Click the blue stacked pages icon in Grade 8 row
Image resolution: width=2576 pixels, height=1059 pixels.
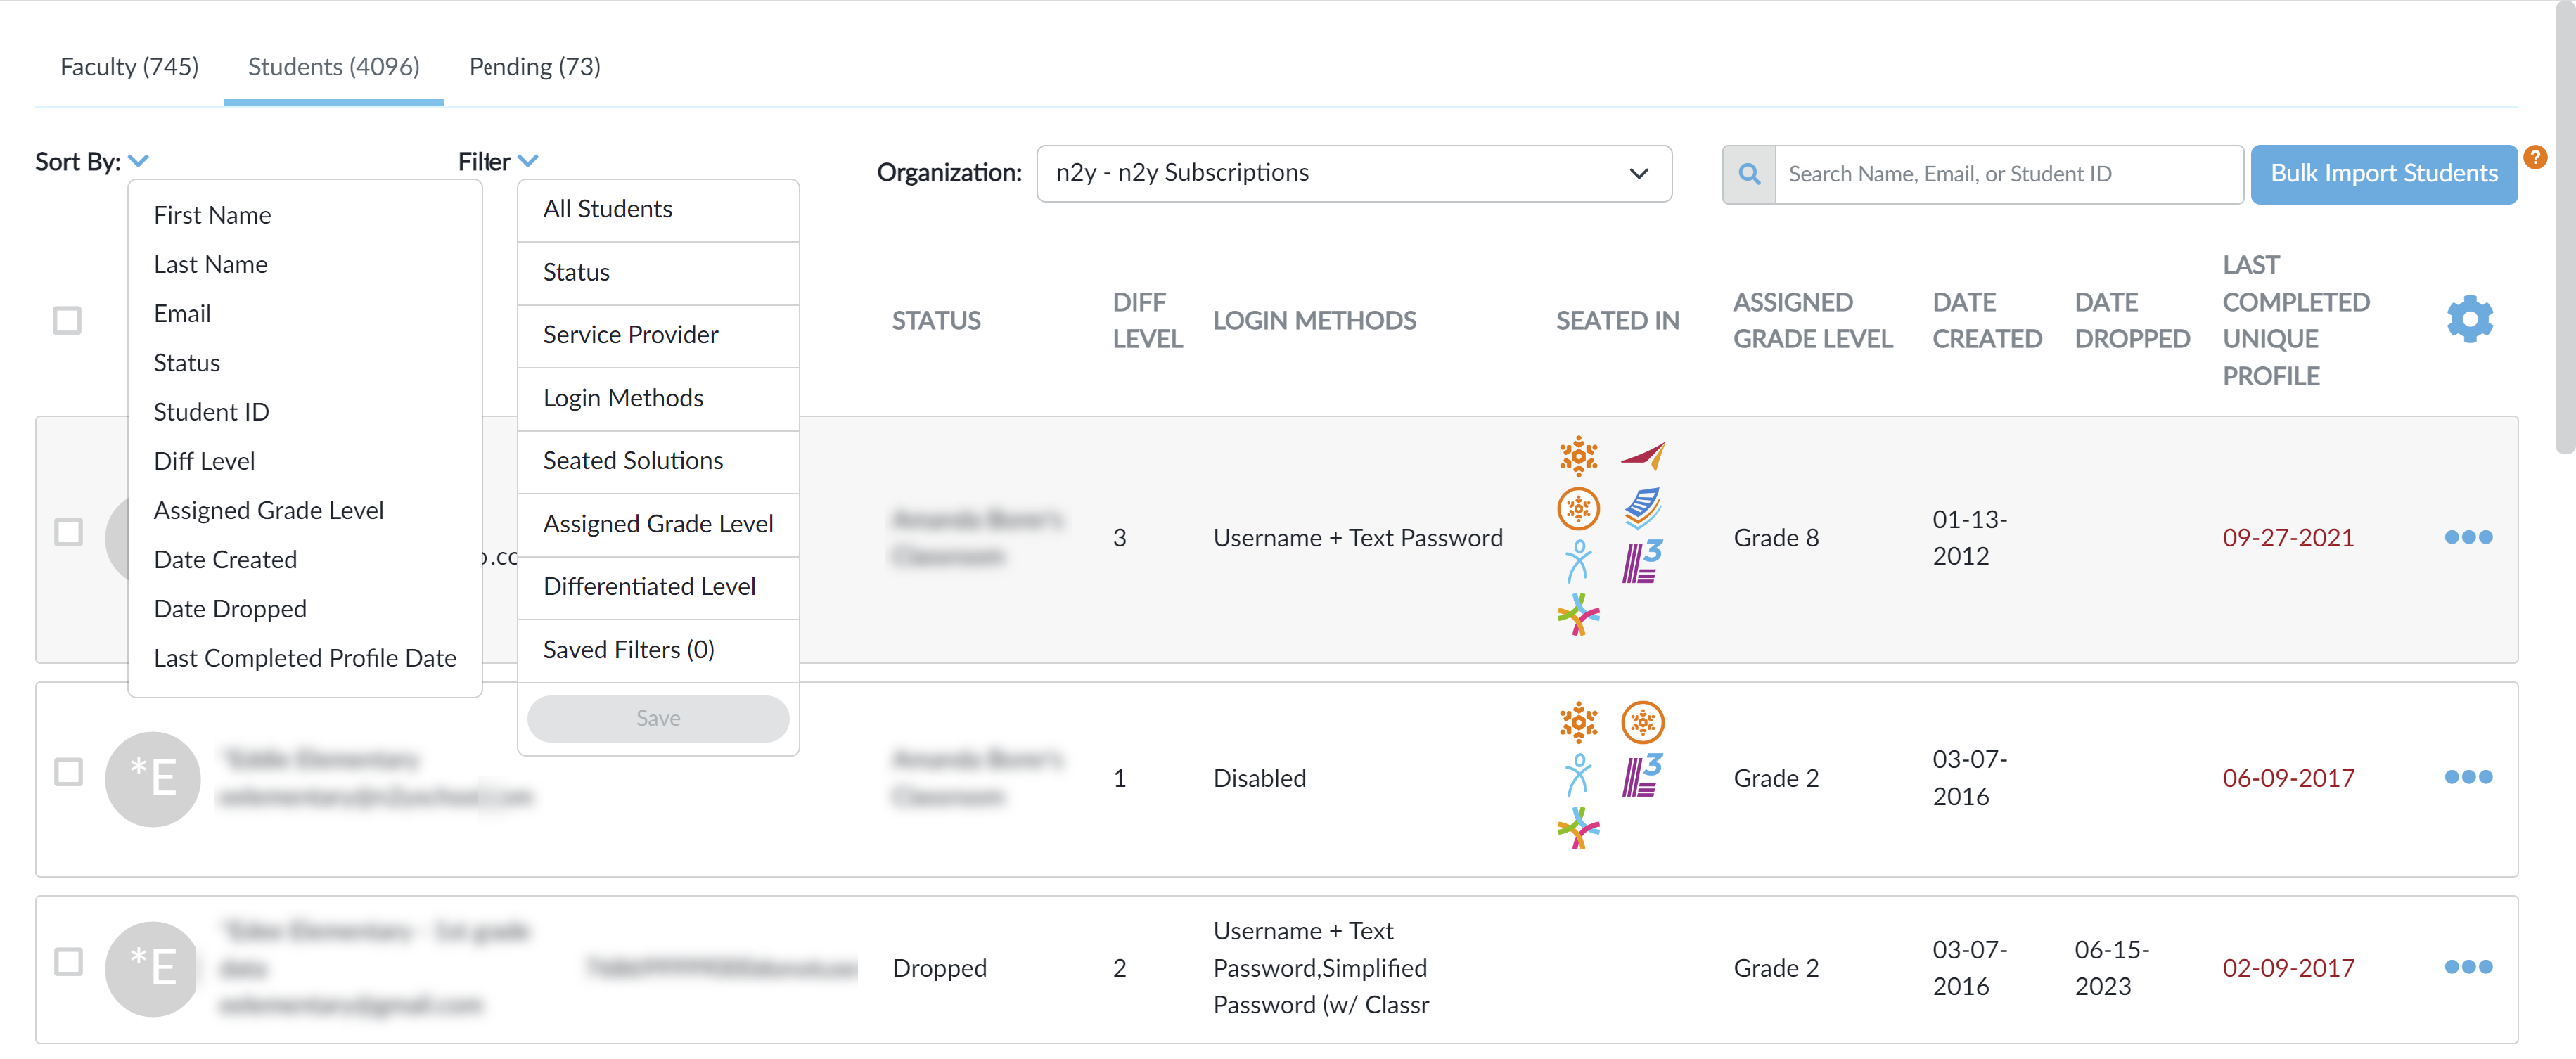[x=1642, y=509]
